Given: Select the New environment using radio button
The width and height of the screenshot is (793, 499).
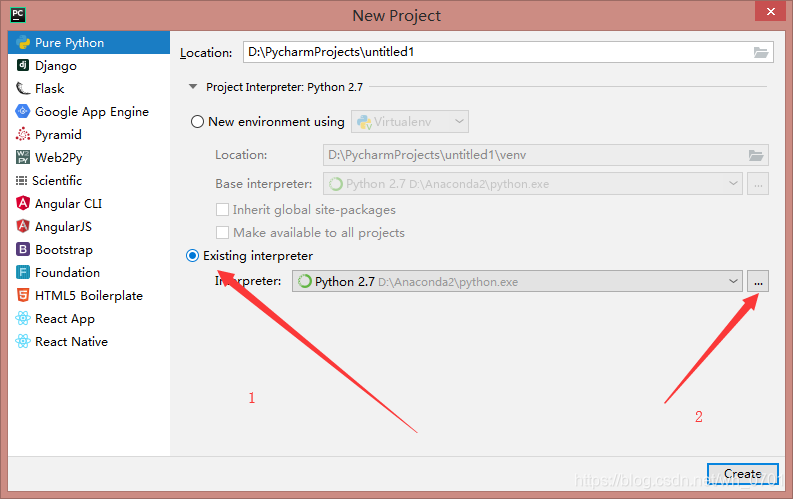Looking at the screenshot, I should [x=197, y=122].
